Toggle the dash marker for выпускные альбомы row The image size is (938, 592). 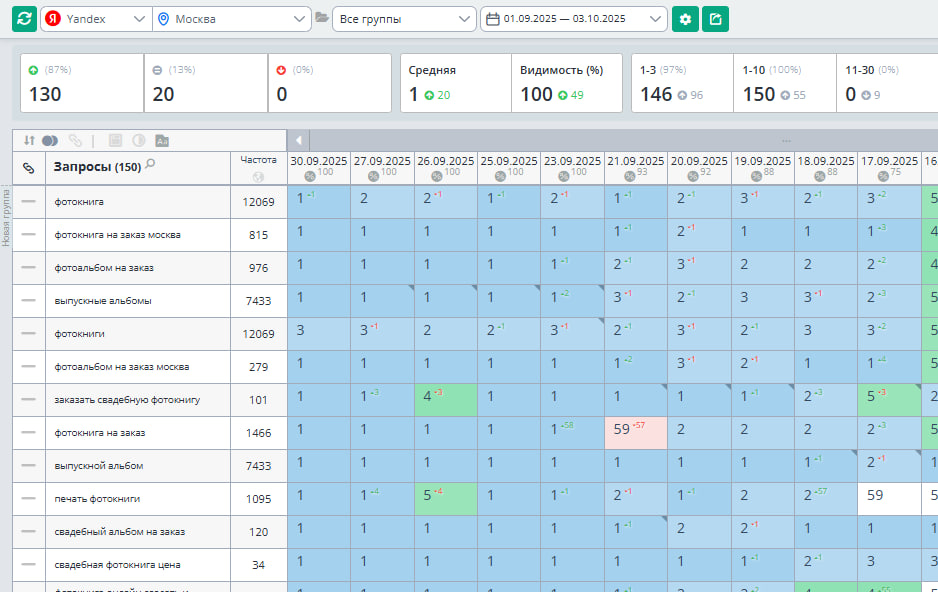click(x=29, y=300)
